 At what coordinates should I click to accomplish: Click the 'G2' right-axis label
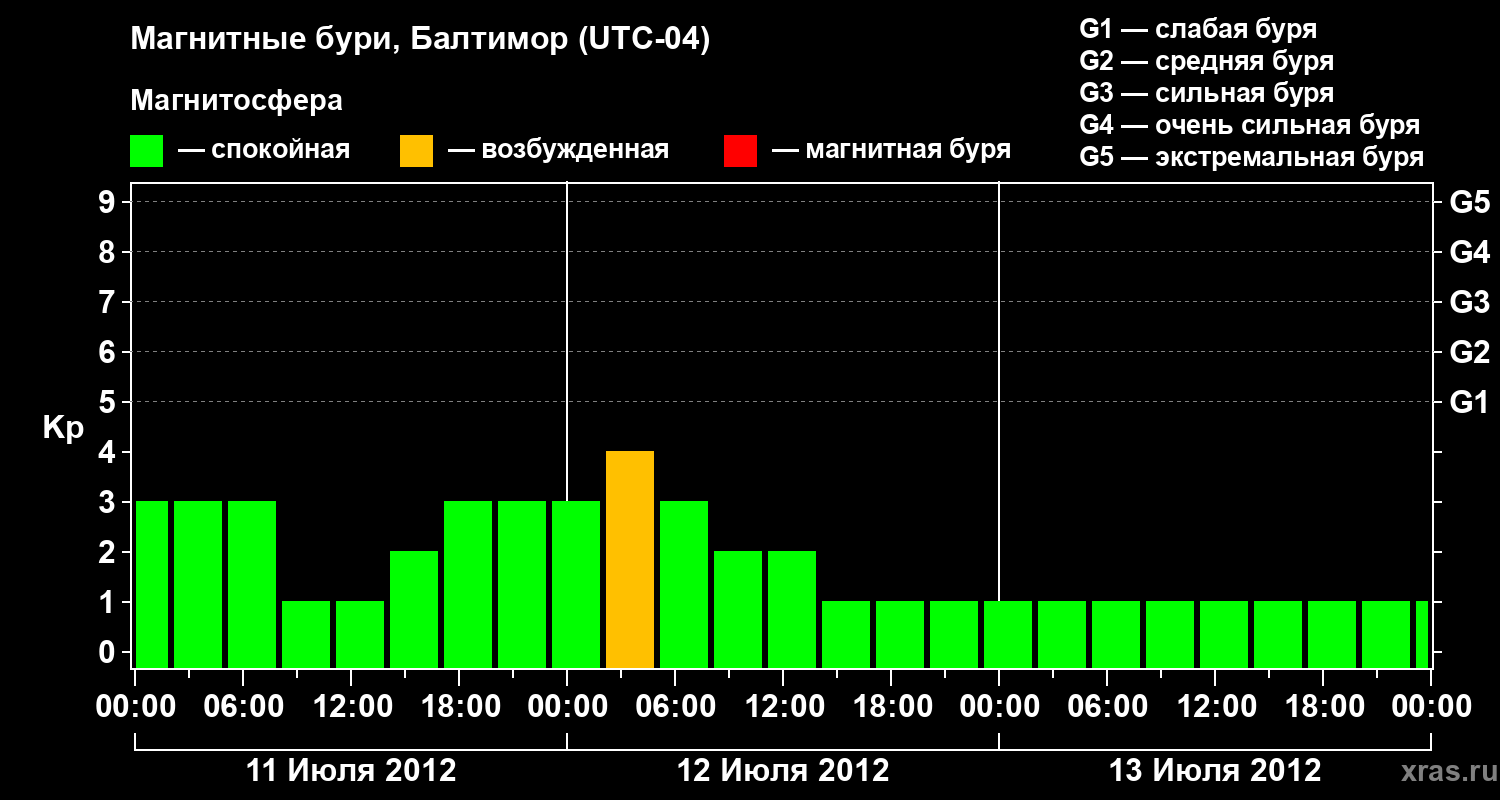1470,352
